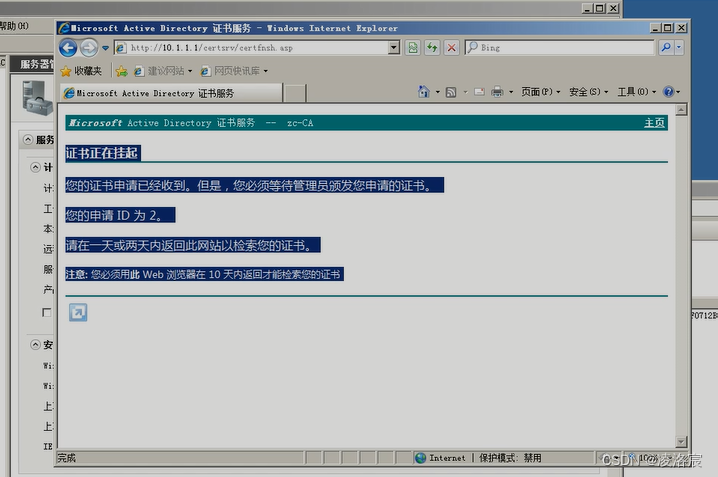Collapse the 服务 section in Server Manager

28,140
